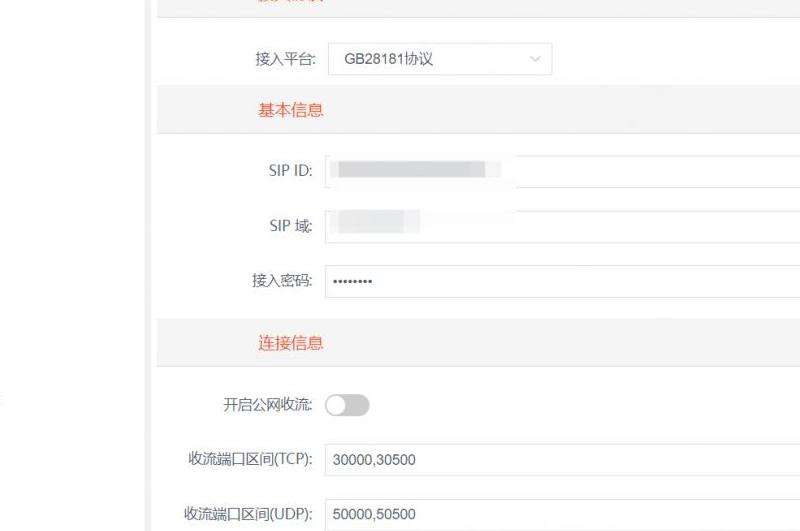Enable the 开启公网收流 switch
Image resolution: width=800 pixels, height=531 pixels.
click(x=347, y=405)
